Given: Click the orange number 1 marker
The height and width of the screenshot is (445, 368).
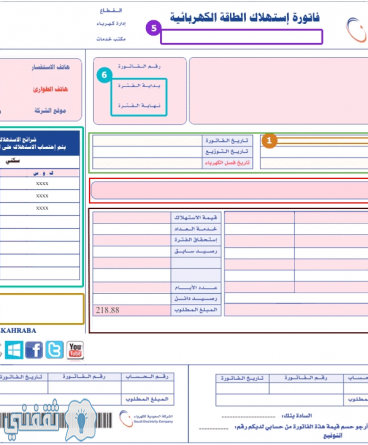Looking at the screenshot, I should coord(269,140).
